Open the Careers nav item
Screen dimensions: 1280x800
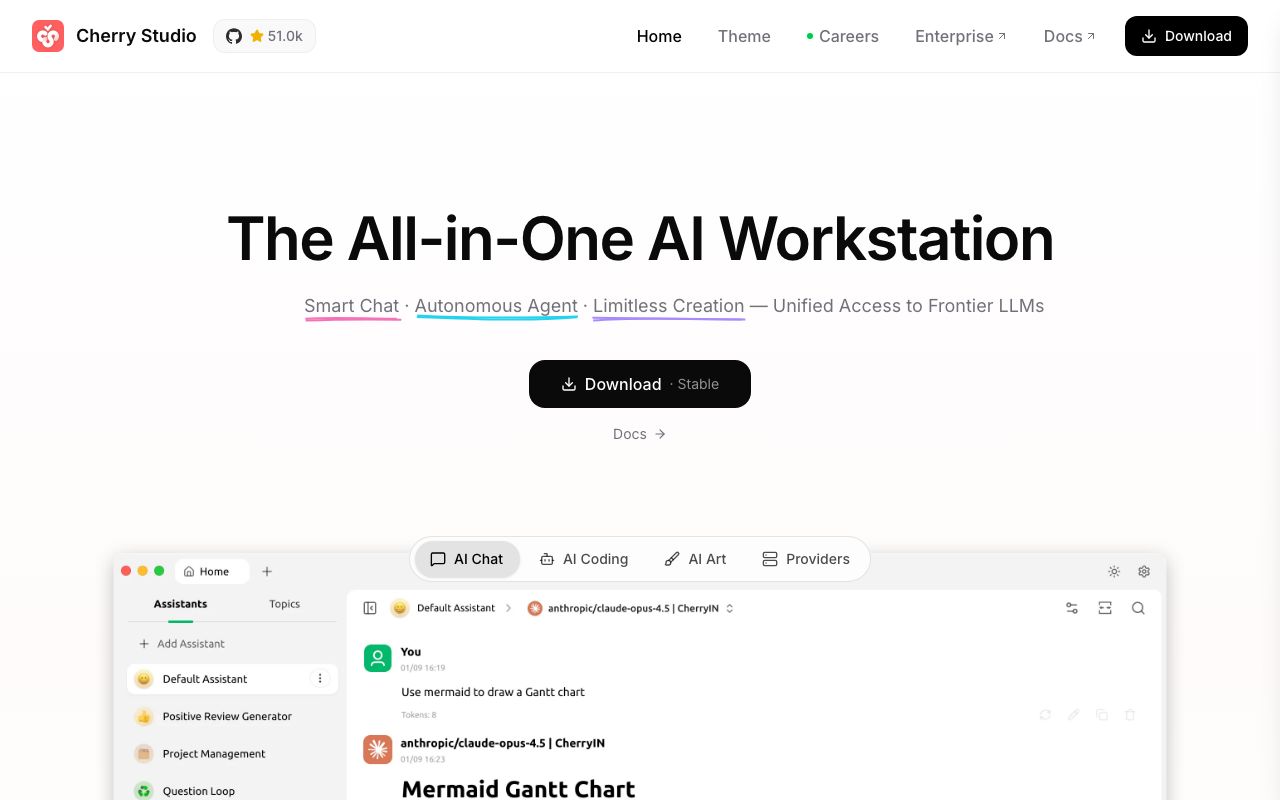tap(843, 36)
